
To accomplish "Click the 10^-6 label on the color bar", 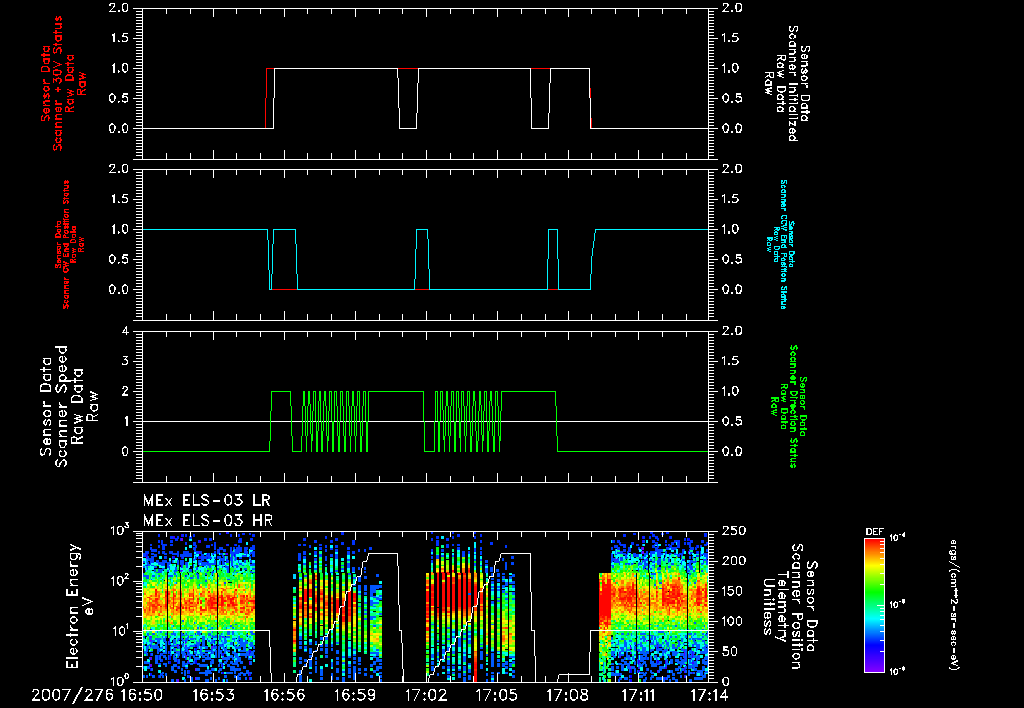I will tap(898, 671).
